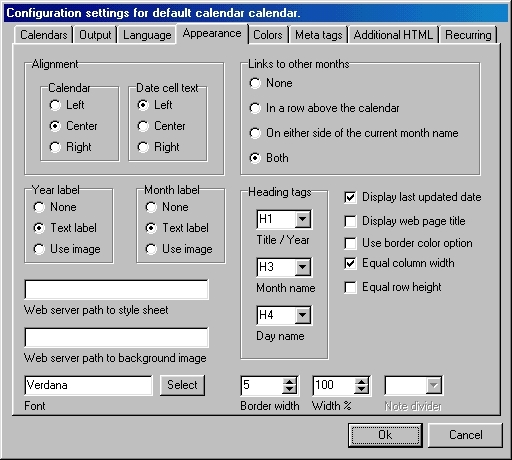This screenshot has height=460, width=512.
Task: Click the style sheet path input field
Action: tap(117, 290)
